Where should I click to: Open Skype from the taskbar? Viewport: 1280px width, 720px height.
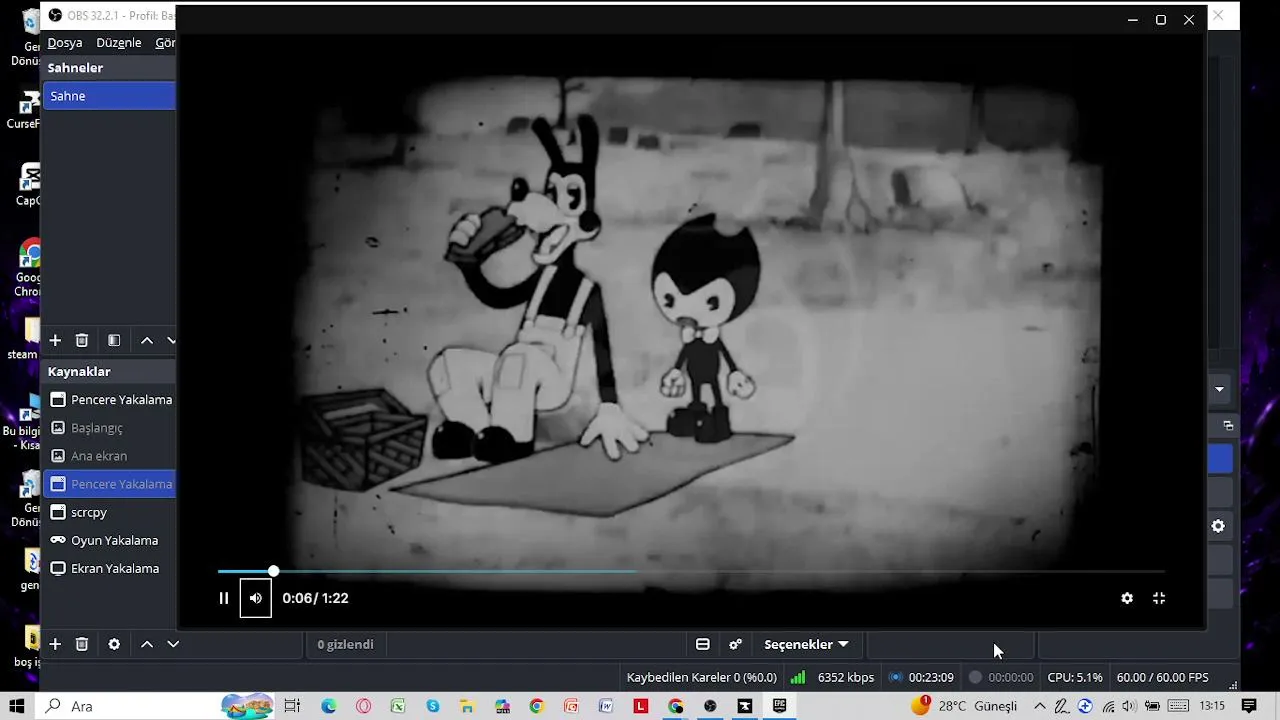click(433, 706)
